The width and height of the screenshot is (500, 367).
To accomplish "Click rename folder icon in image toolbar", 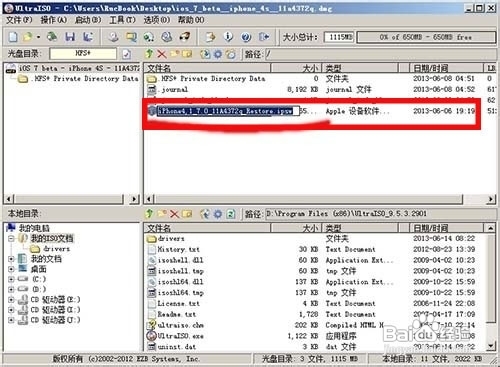I will coord(187,54).
